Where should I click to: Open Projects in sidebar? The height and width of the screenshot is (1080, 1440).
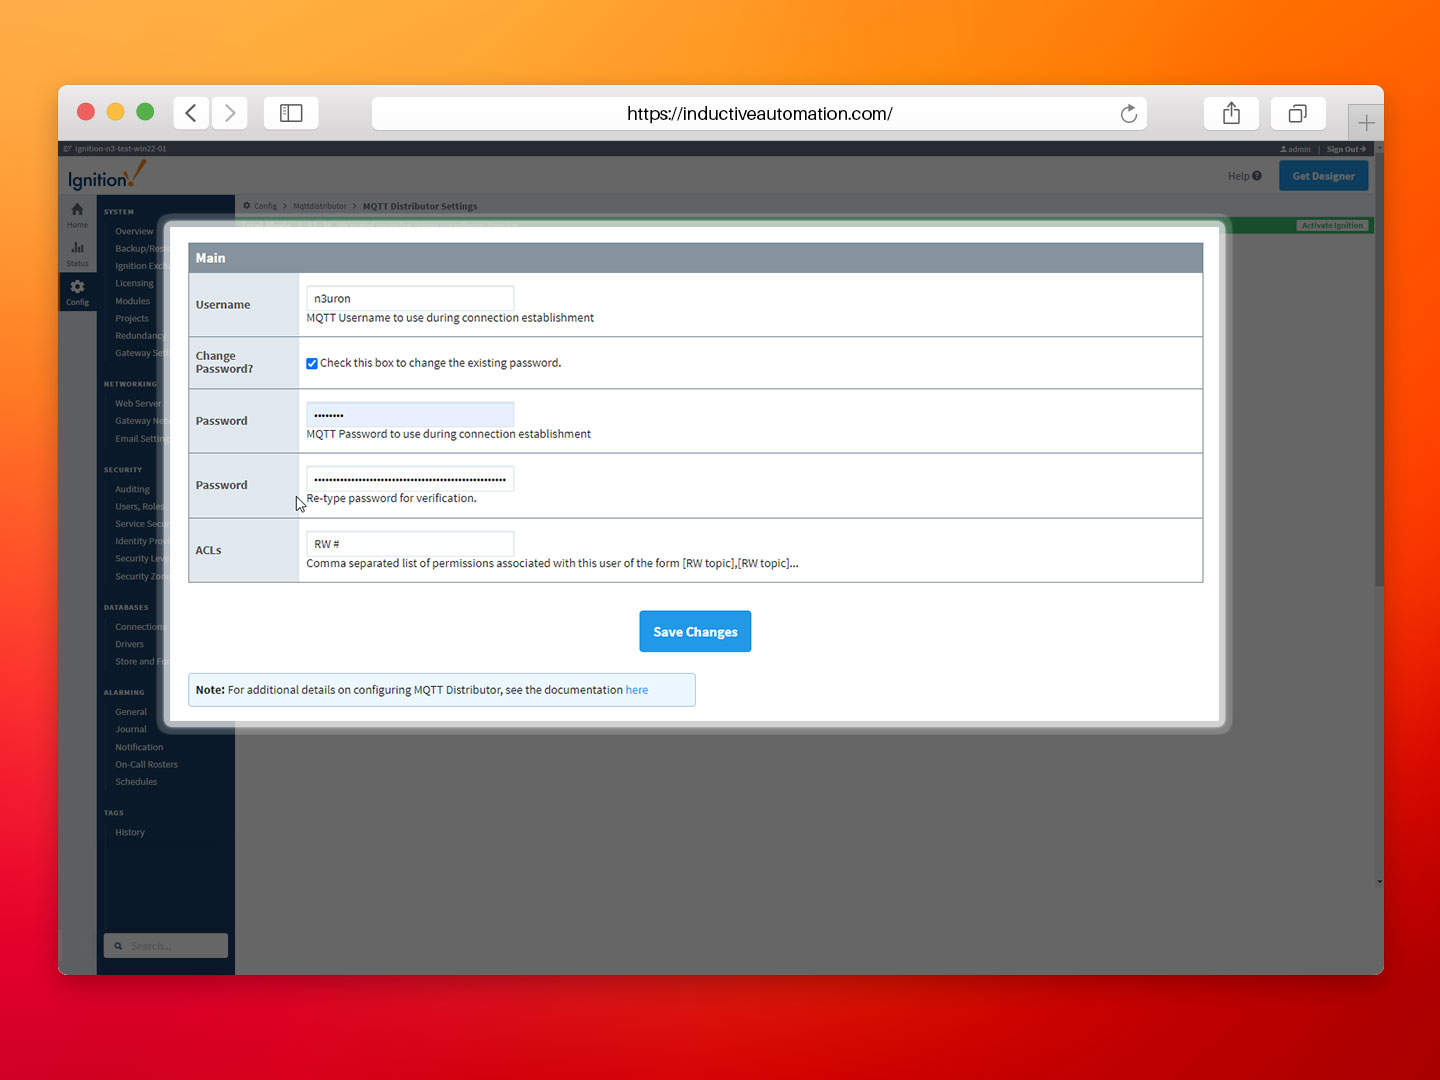(x=131, y=318)
